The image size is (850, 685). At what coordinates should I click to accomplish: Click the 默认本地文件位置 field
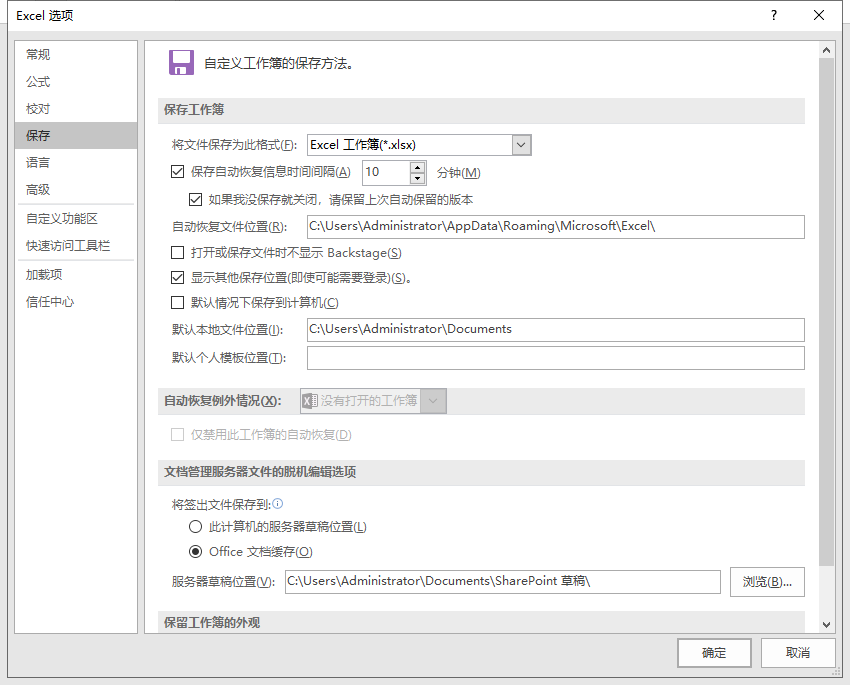point(556,329)
